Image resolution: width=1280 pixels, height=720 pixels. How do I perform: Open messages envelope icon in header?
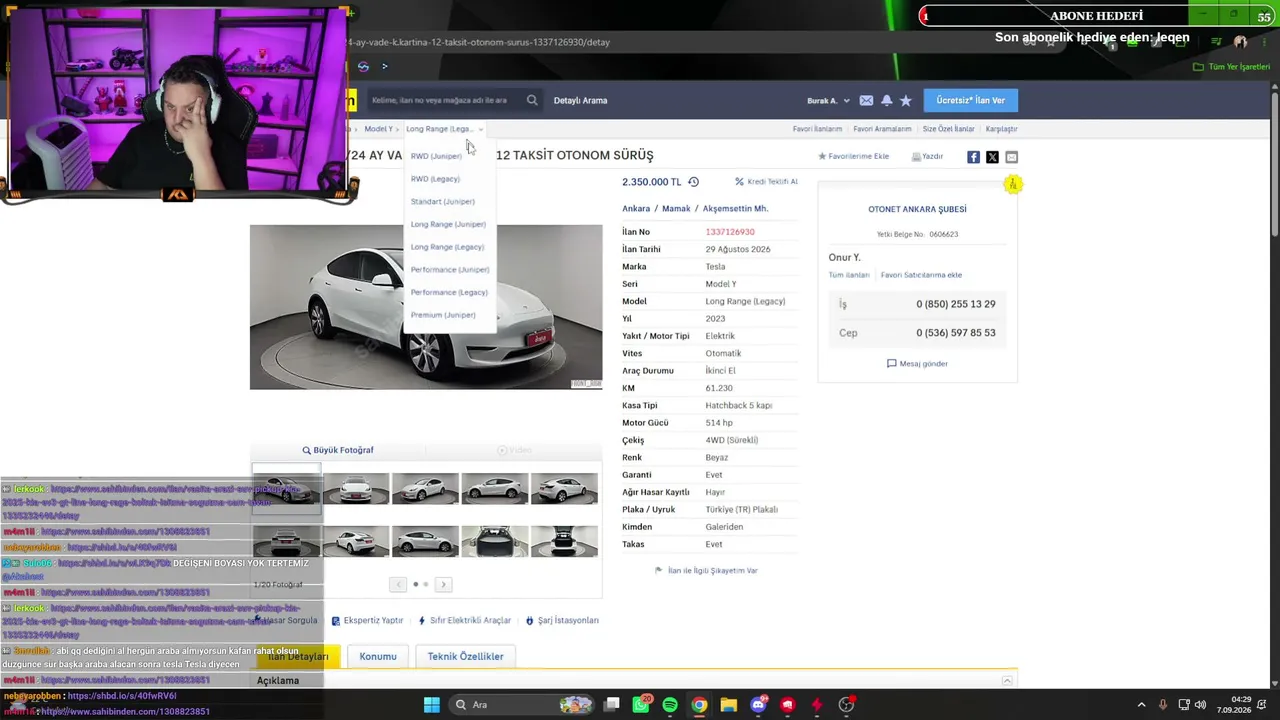click(866, 100)
